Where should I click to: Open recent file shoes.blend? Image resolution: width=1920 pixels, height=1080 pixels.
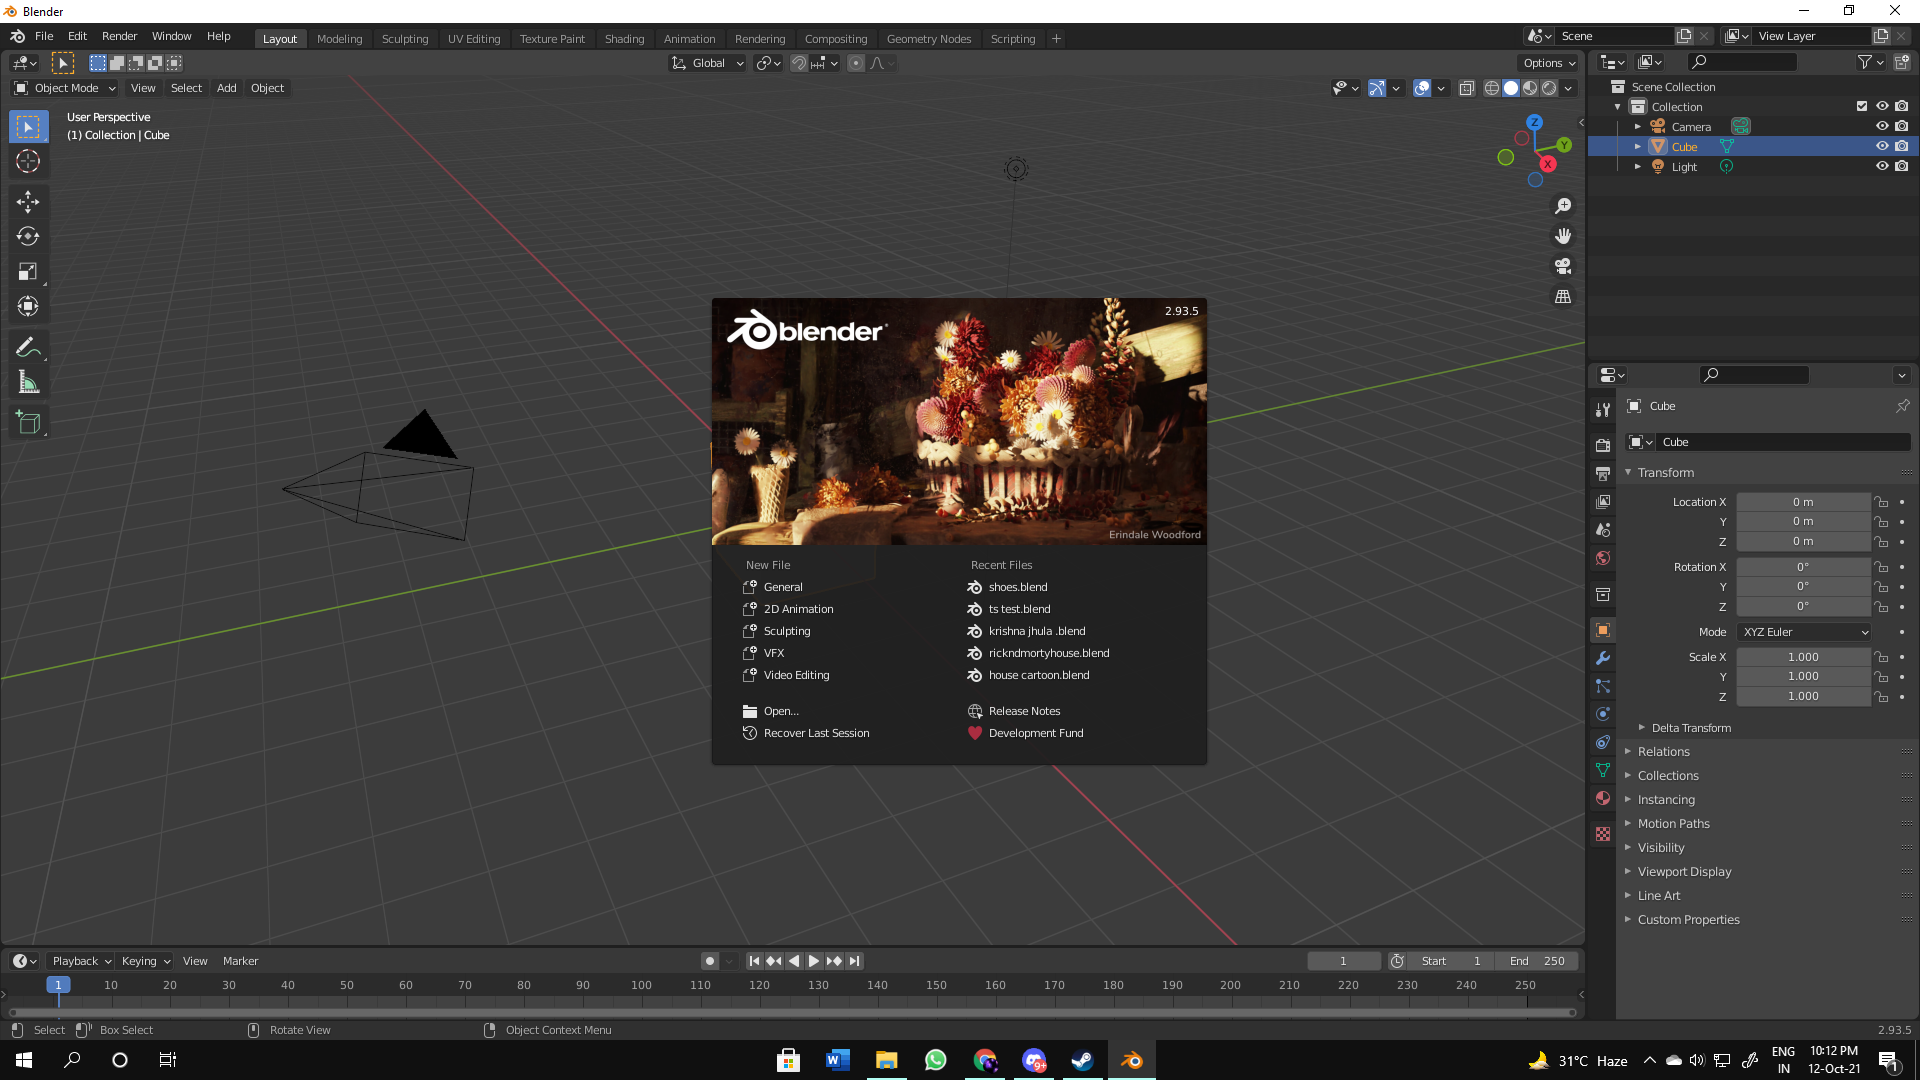pos(1018,587)
